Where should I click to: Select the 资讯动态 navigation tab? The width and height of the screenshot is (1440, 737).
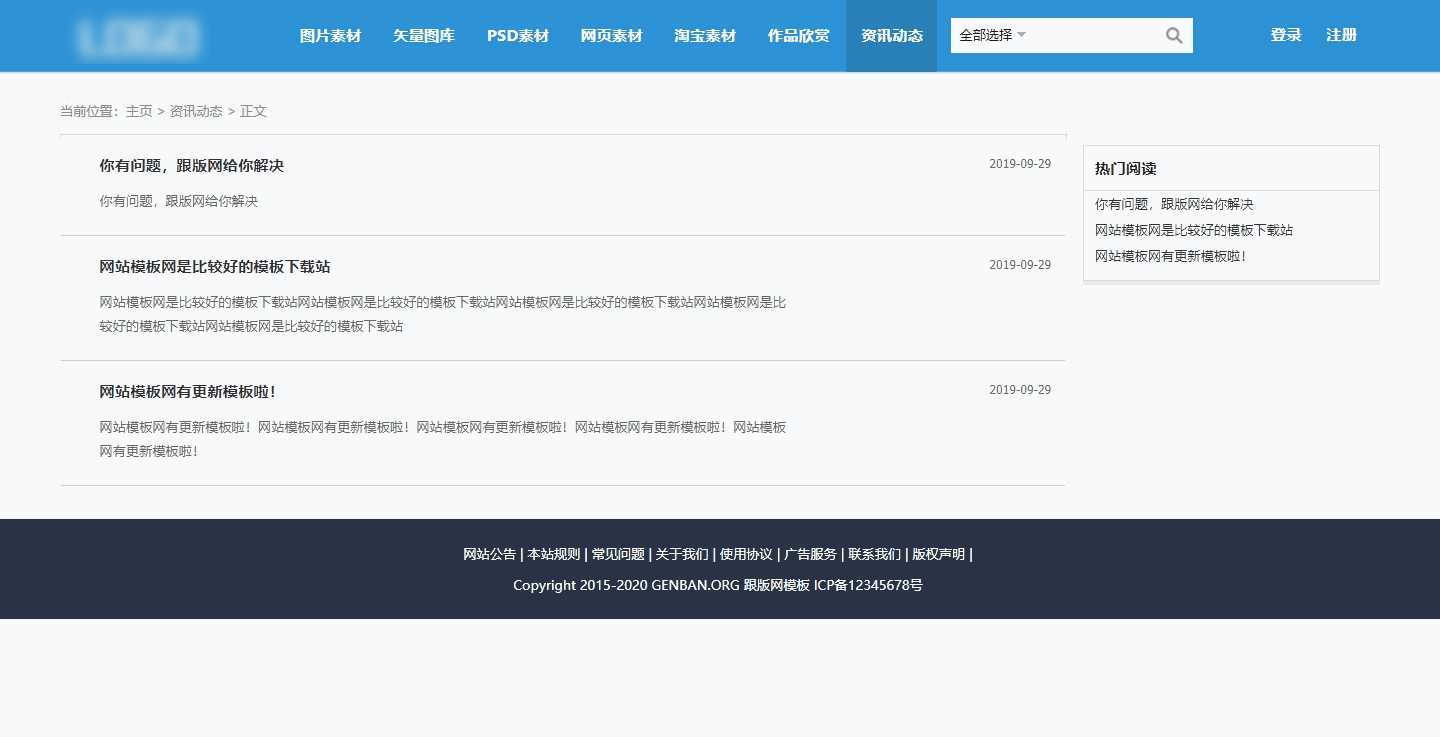click(x=891, y=35)
